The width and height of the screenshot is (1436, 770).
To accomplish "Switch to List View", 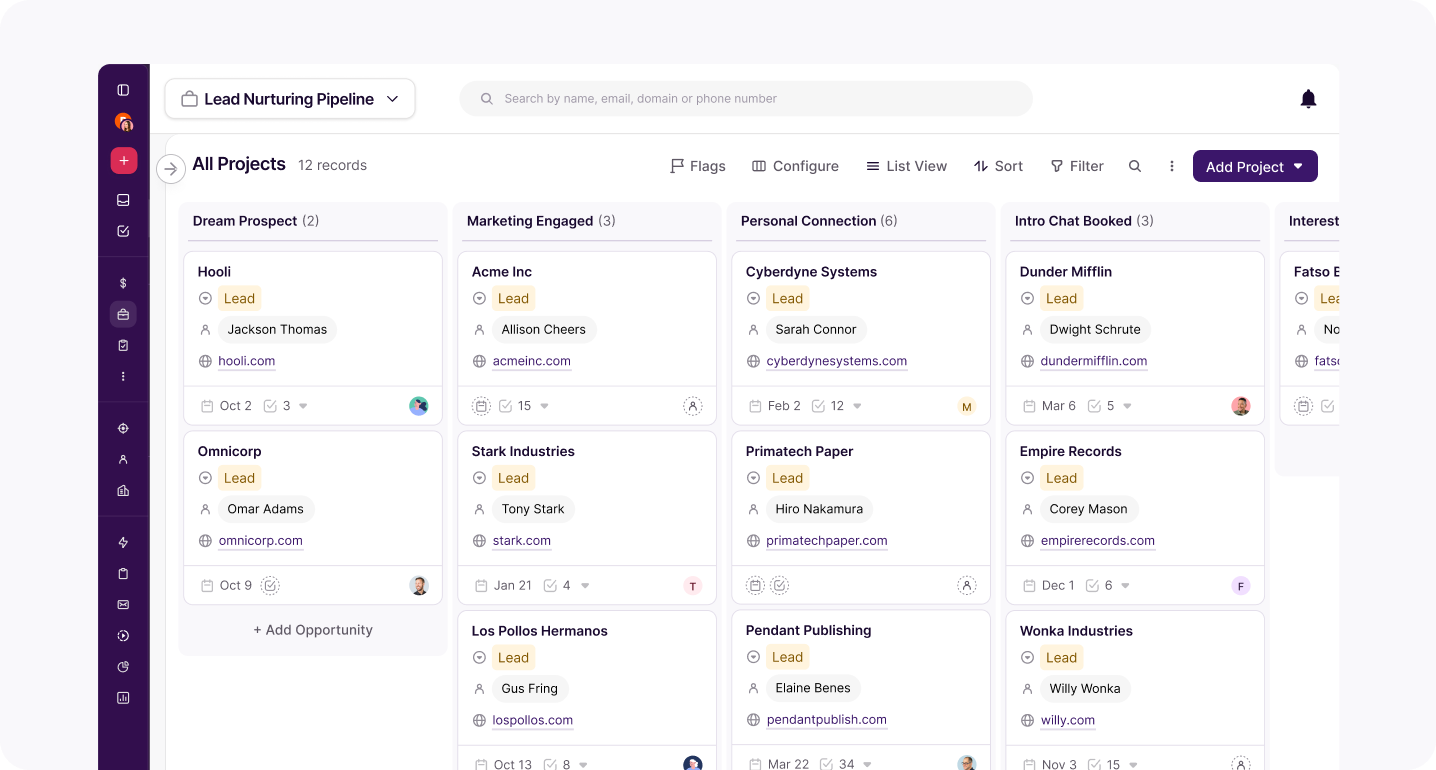I will click(906, 166).
